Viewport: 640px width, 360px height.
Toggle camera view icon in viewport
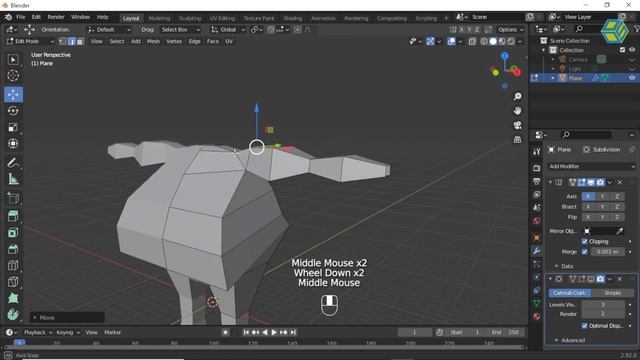click(518, 125)
